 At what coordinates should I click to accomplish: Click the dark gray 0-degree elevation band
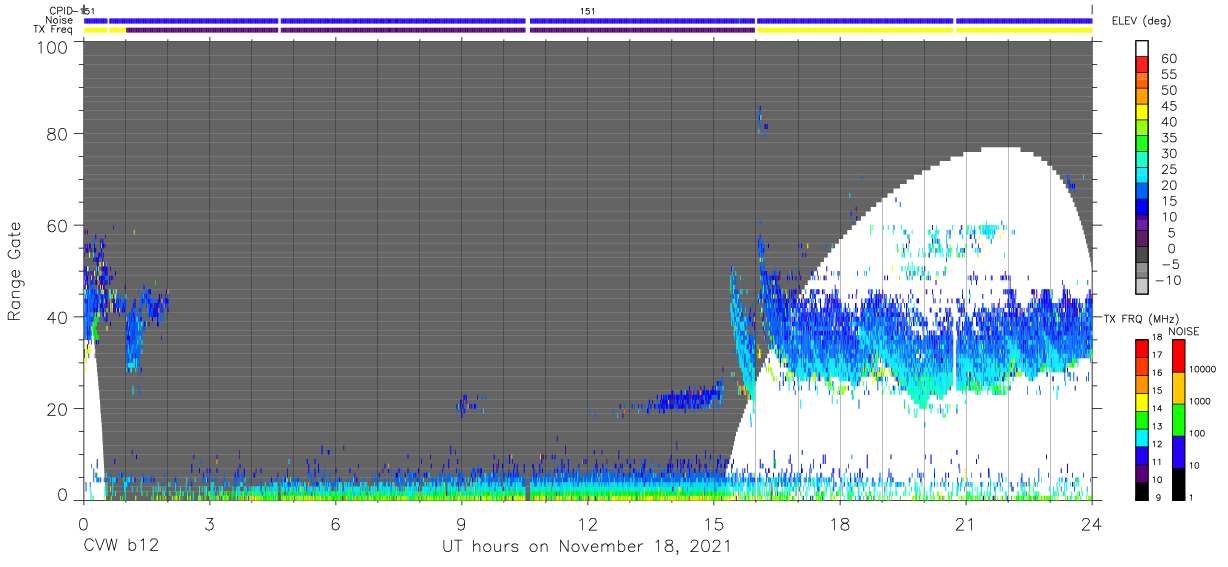coord(1143,256)
